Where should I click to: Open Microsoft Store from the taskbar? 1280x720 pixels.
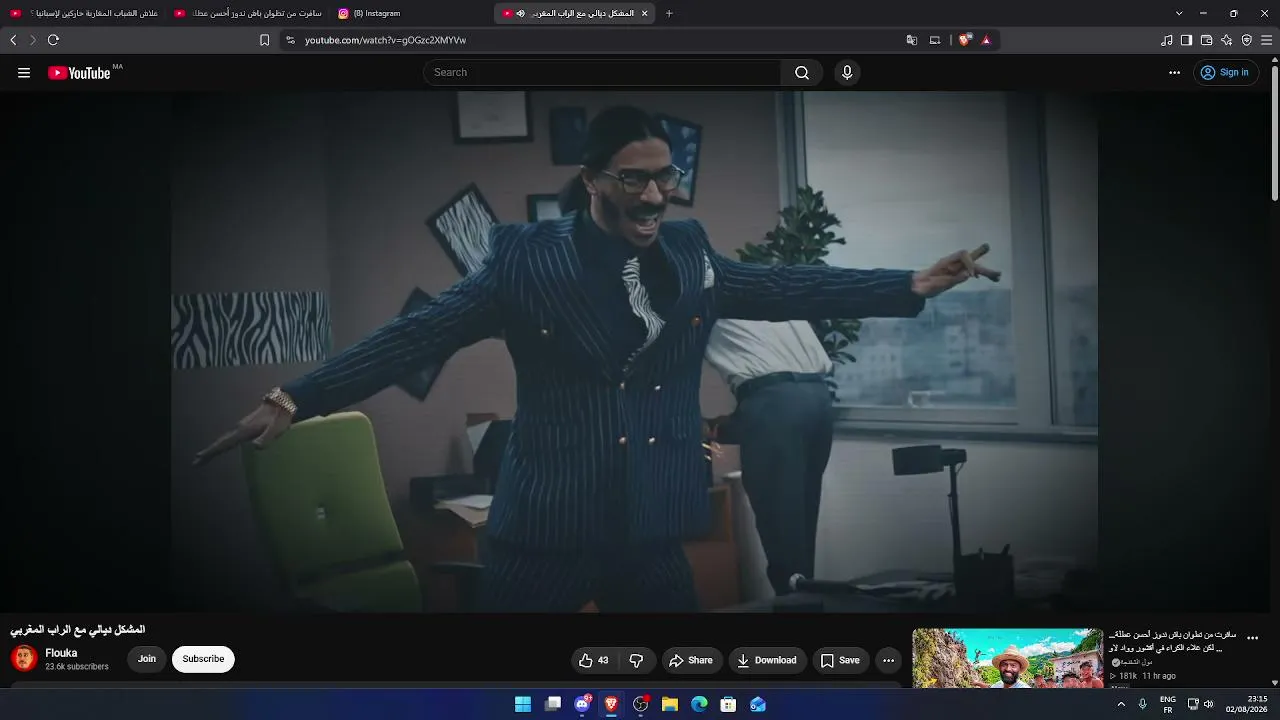729,704
